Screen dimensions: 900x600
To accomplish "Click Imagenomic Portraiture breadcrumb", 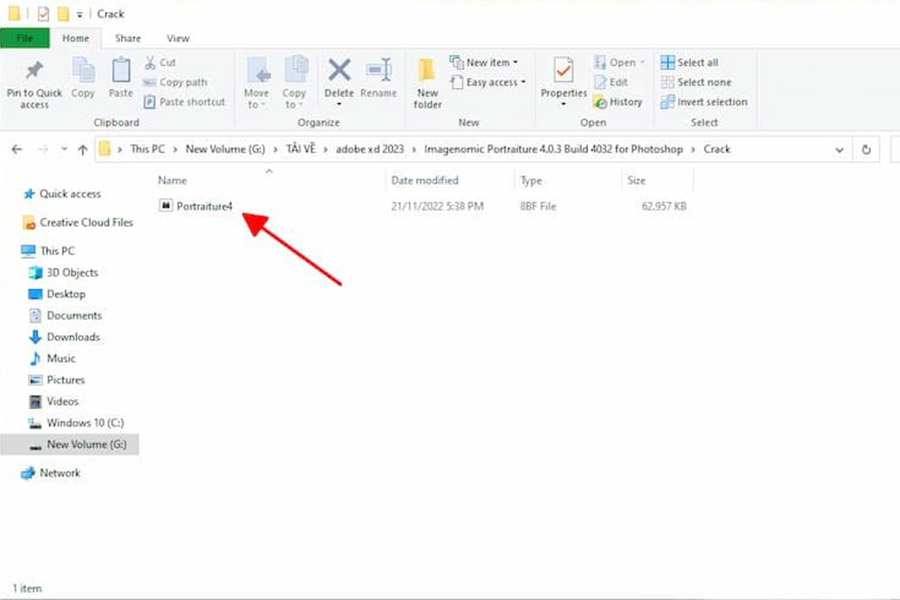I will [553, 149].
